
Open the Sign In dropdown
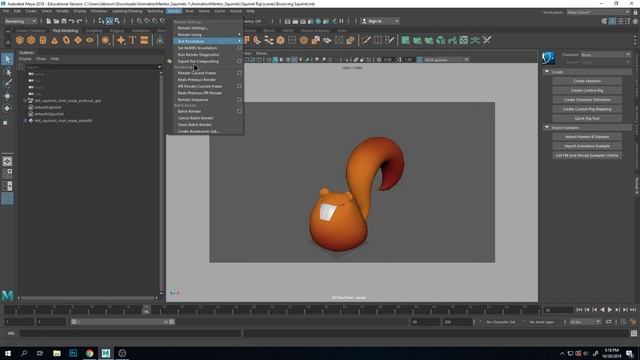pos(380,21)
